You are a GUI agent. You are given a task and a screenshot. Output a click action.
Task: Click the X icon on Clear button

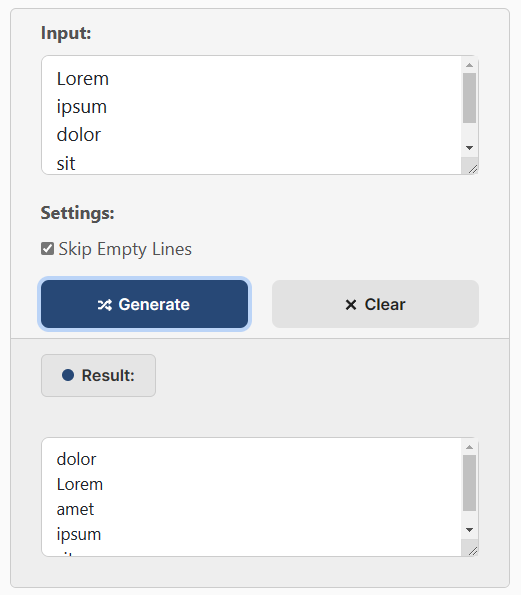coord(351,304)
